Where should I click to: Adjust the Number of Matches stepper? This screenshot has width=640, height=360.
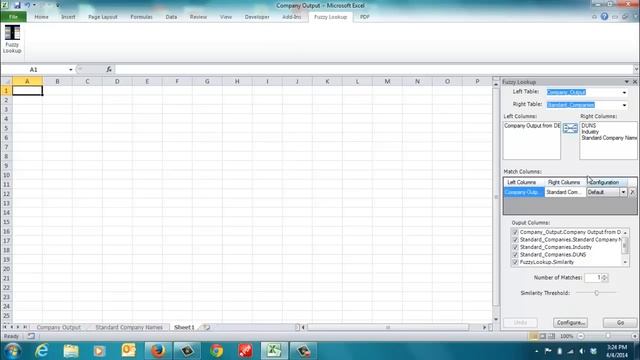604,278
